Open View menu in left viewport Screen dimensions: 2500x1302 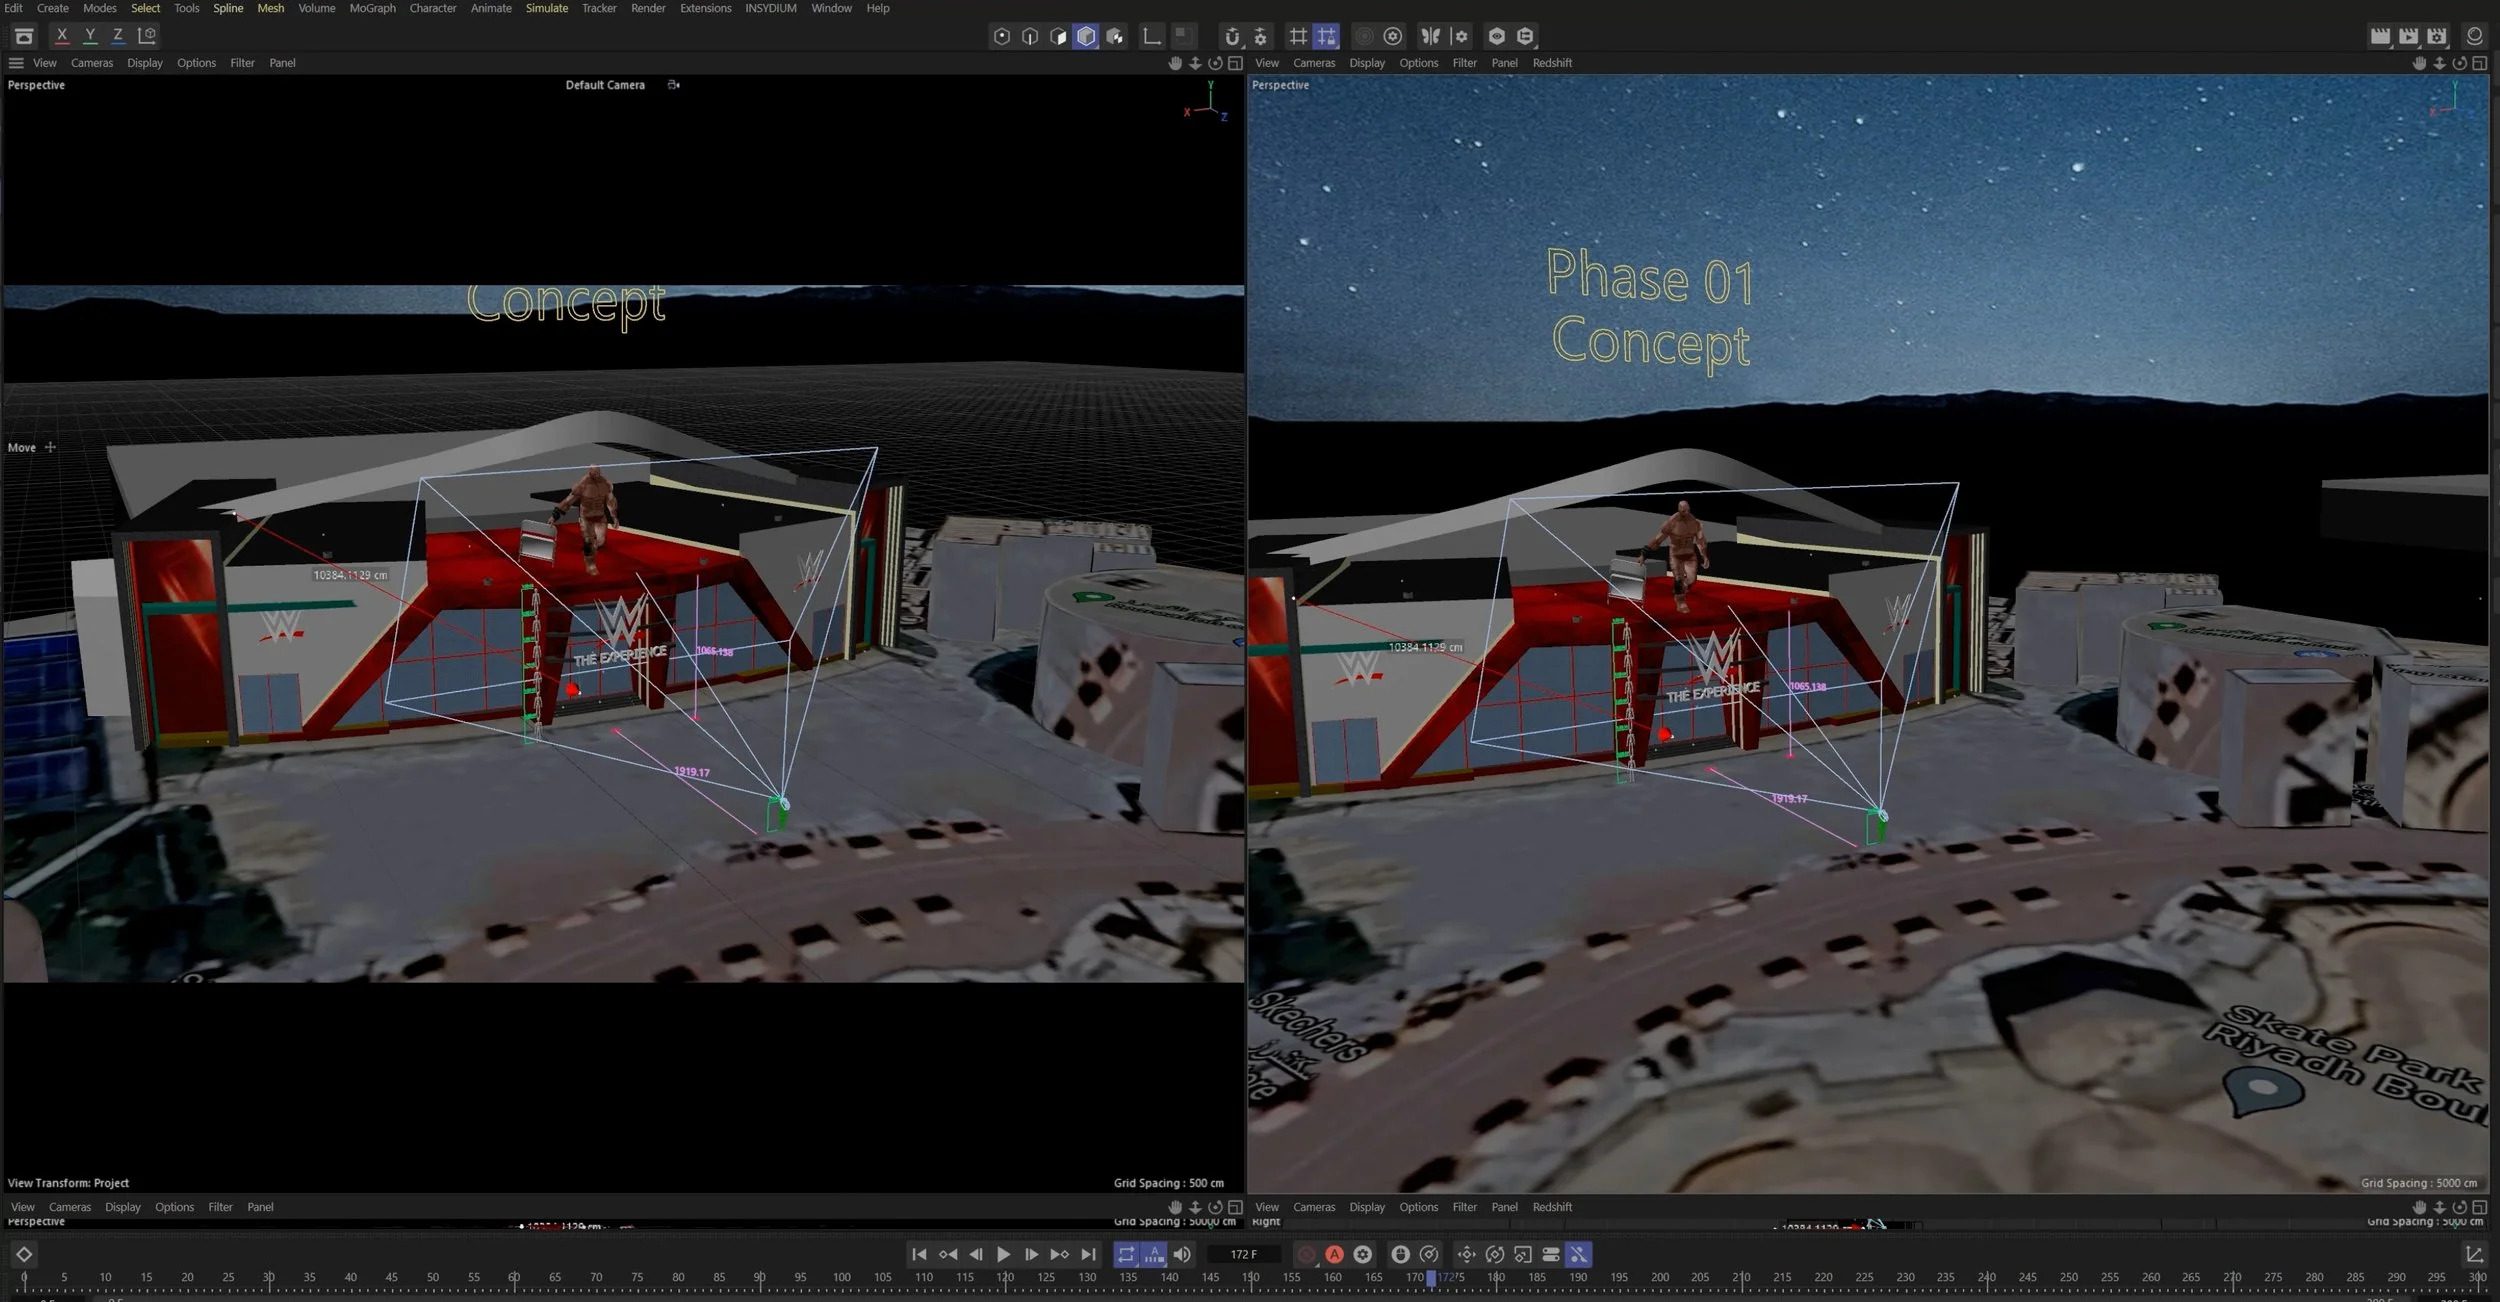coord(45,63)
